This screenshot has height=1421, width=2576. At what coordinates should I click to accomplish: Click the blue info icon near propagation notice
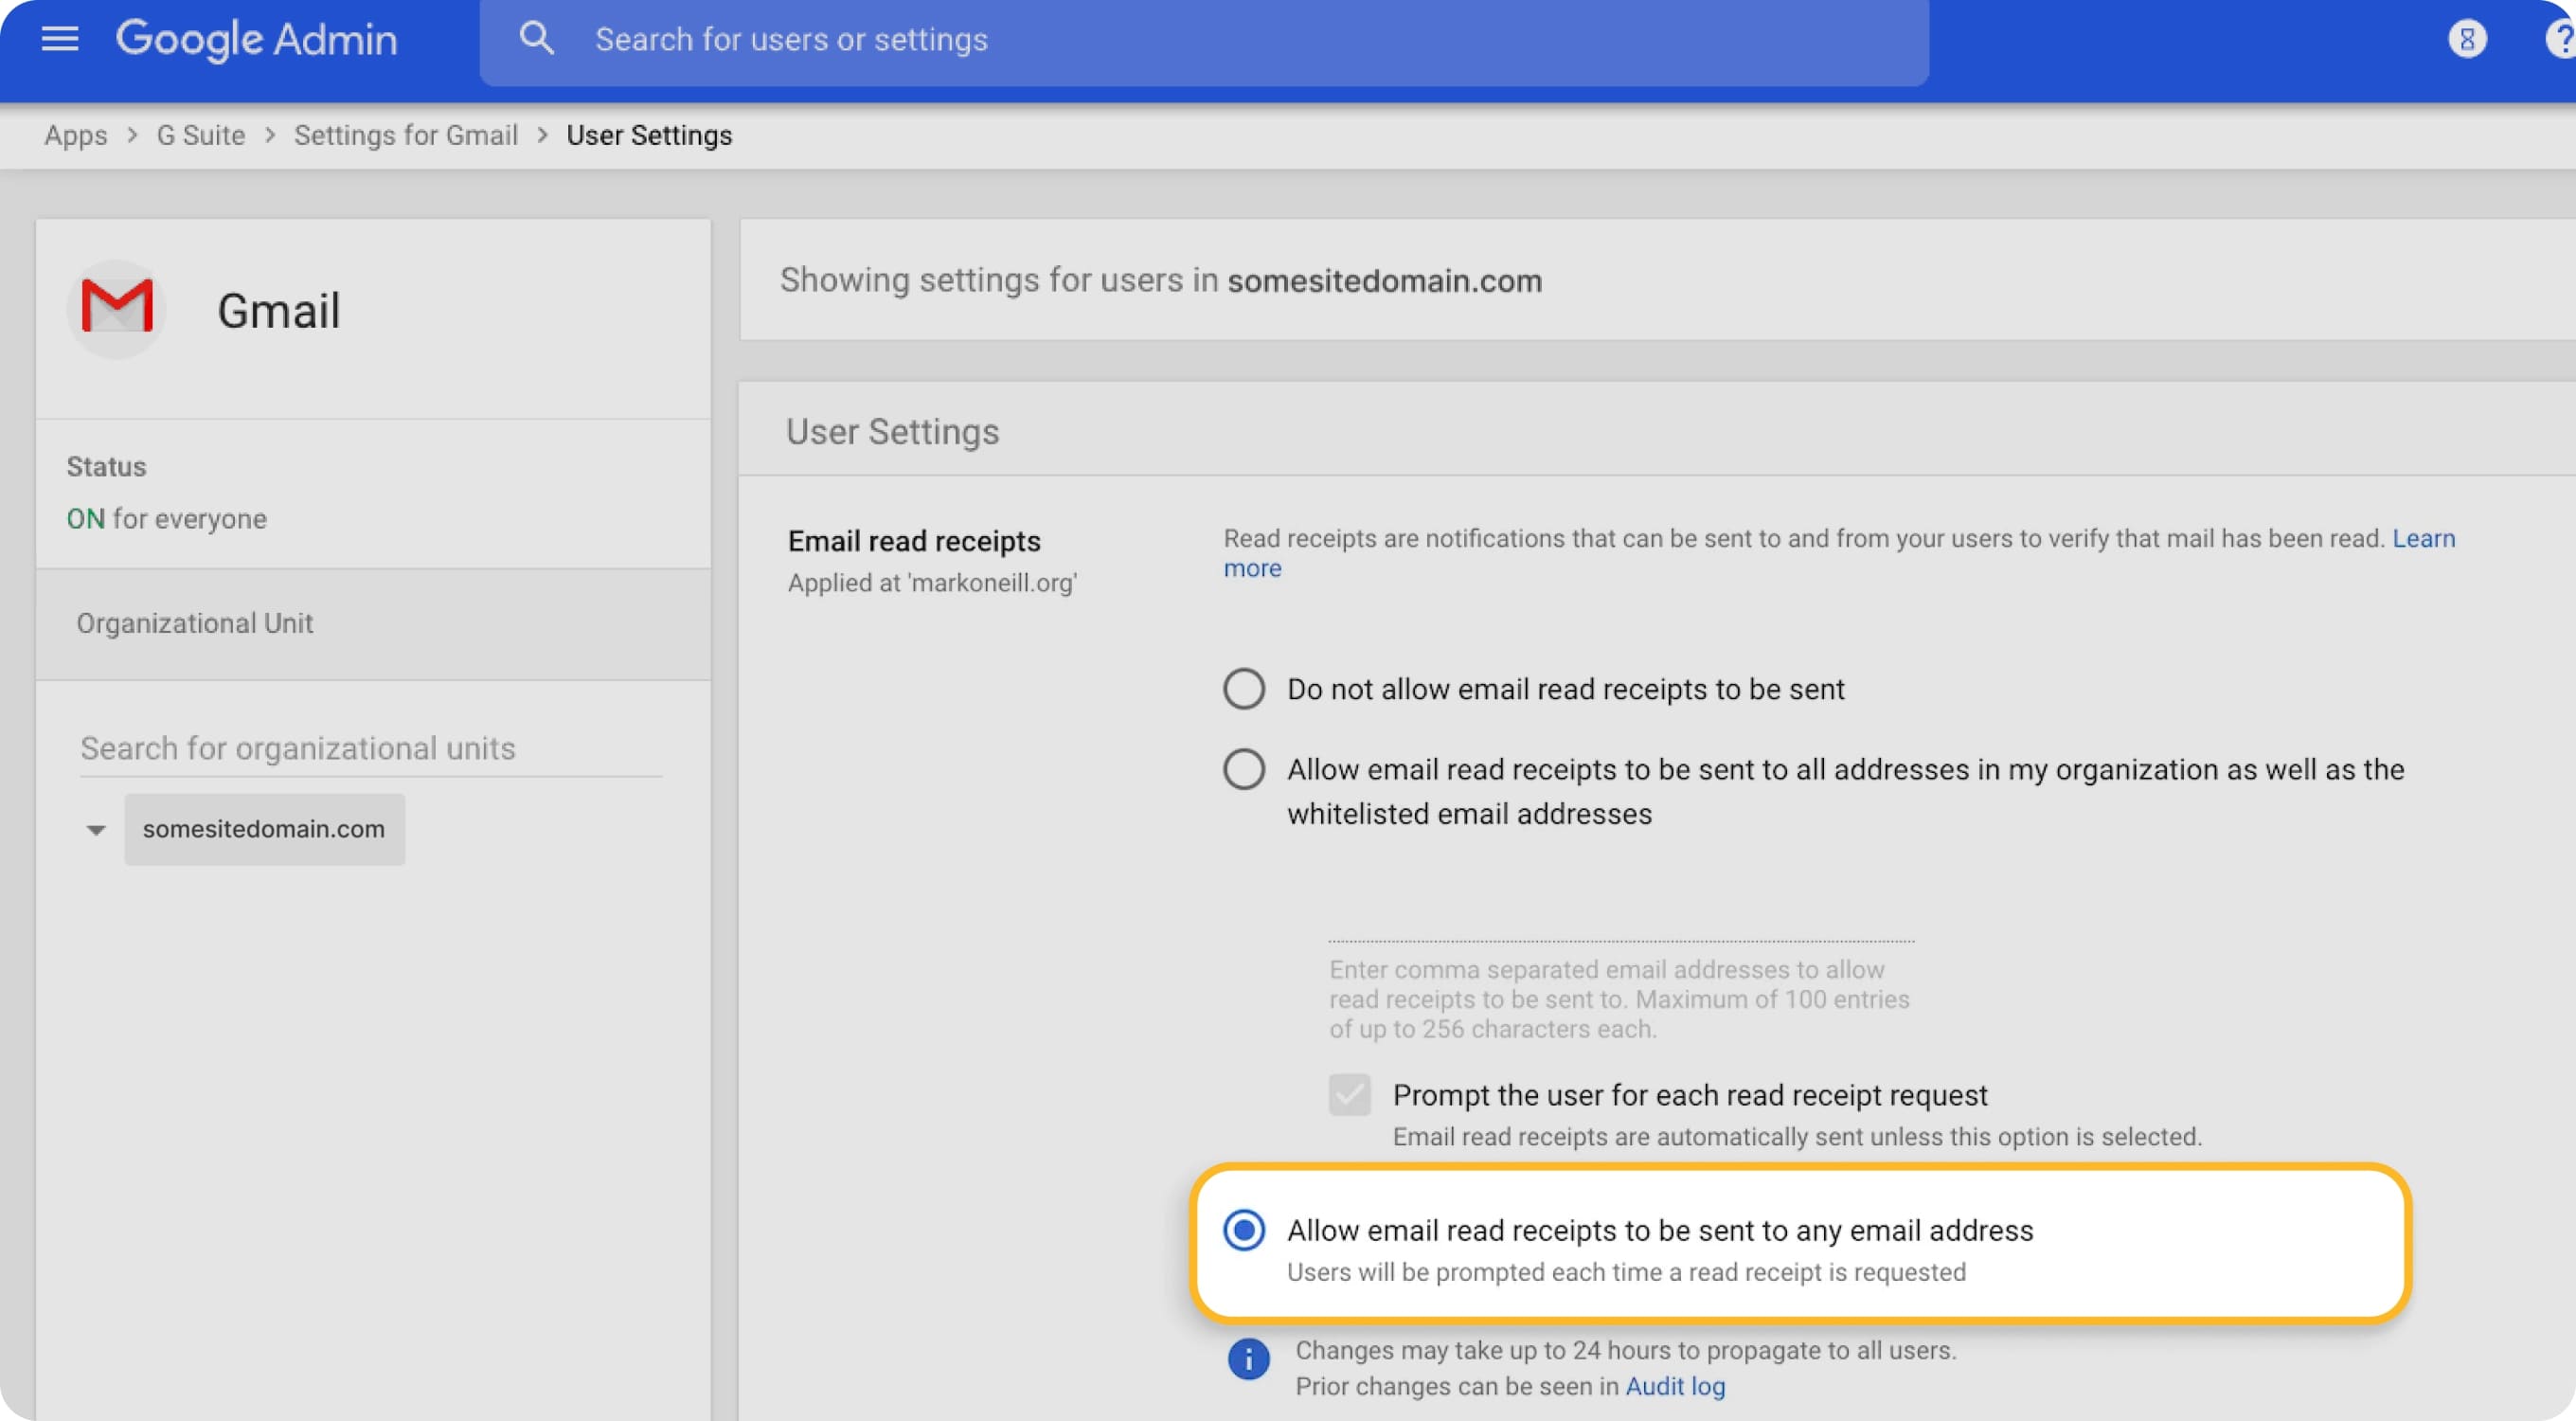tap(1248, 1359)
